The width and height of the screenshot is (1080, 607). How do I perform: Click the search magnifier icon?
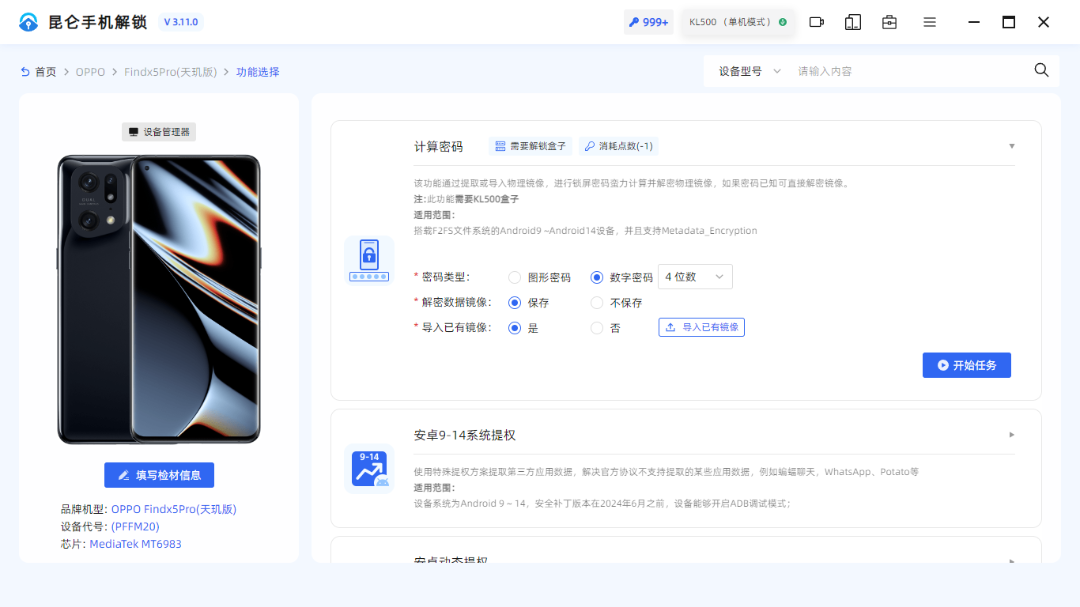tap(1041, 70)
